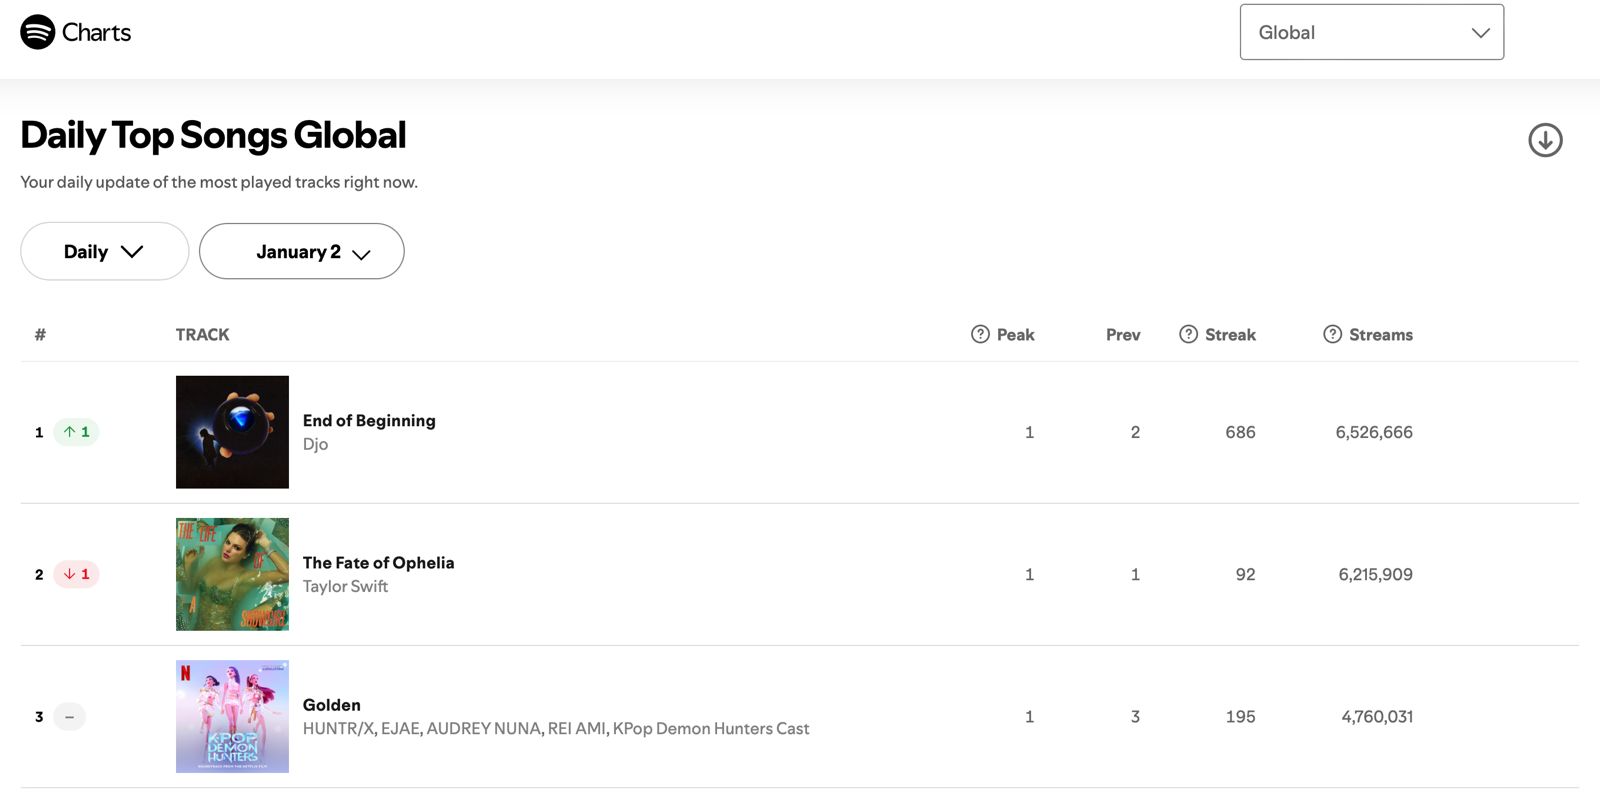Click the Streak column help icon

tap(1188, 334)
